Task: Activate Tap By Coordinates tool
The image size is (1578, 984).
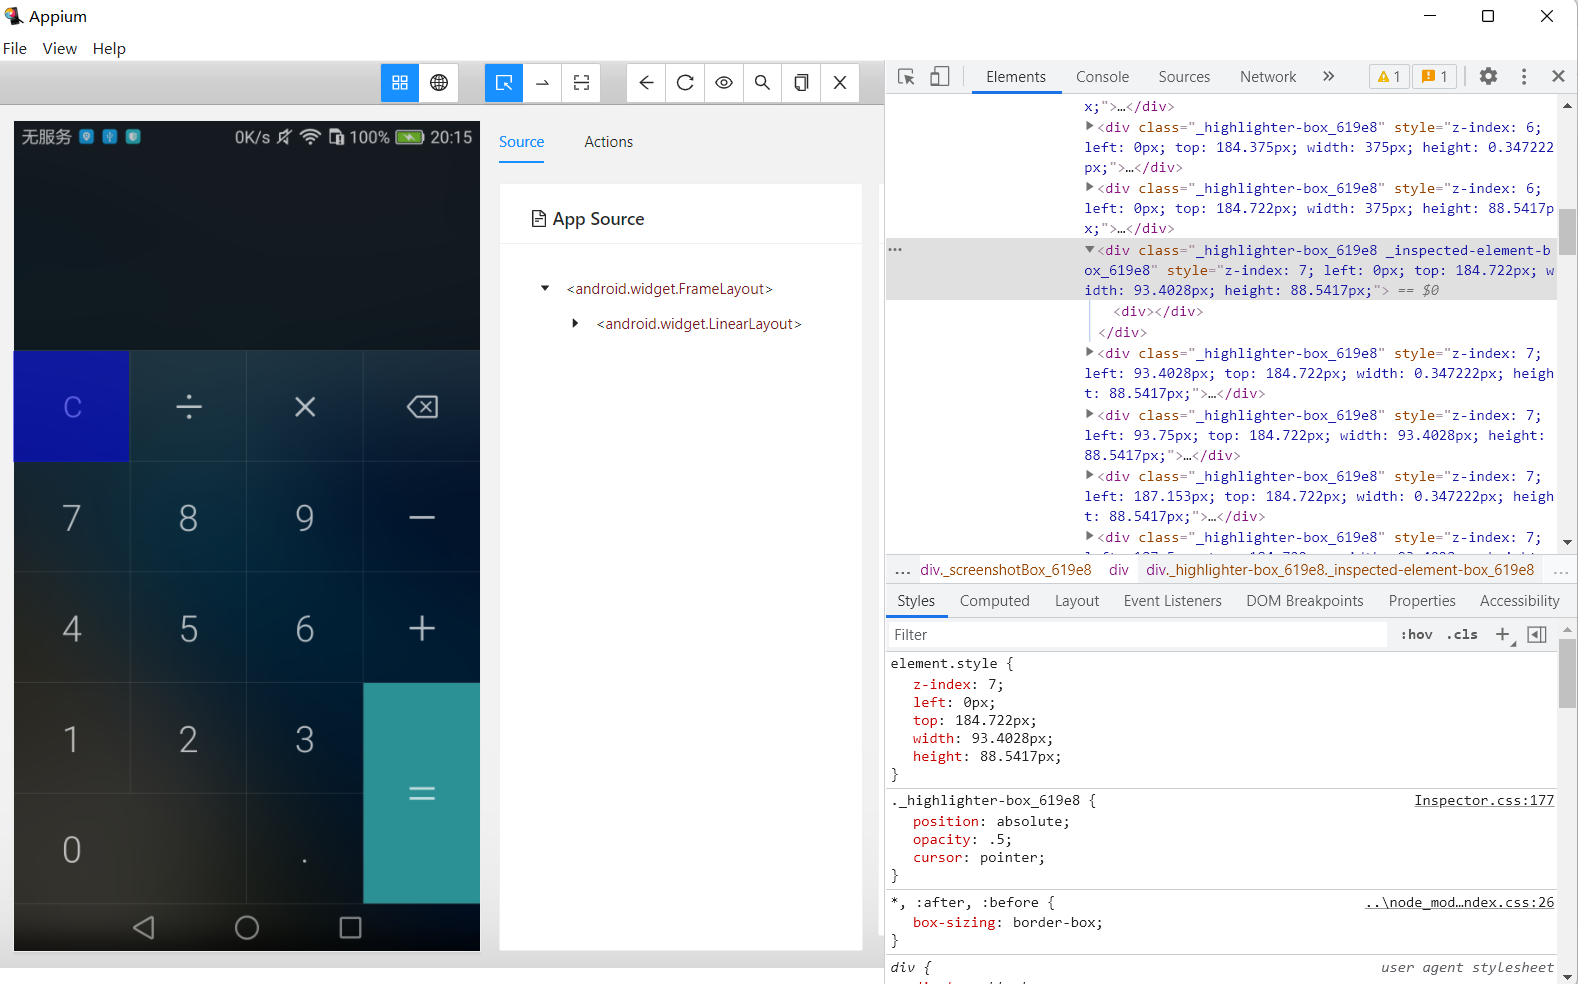Action: (x=582, y=83)
